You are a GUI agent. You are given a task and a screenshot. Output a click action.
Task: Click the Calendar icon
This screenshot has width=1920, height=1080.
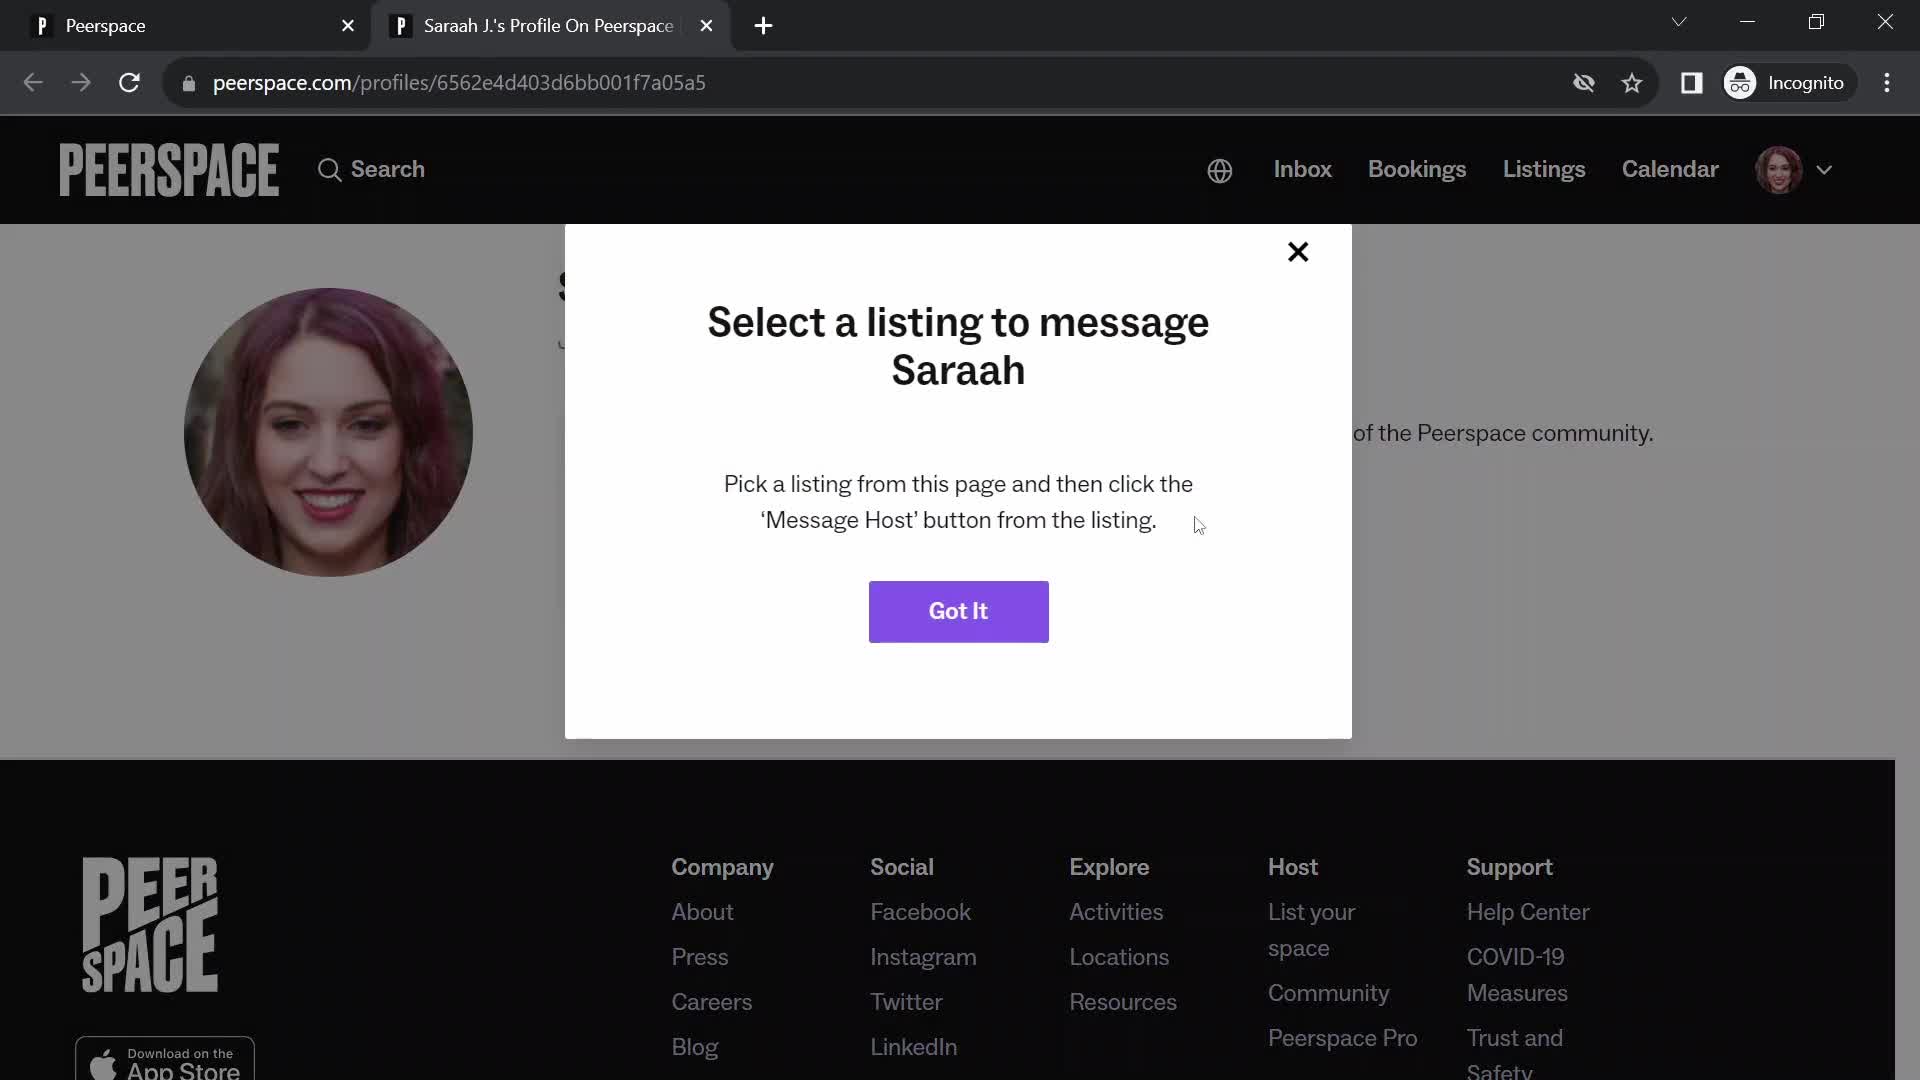tap(1669, 169)
